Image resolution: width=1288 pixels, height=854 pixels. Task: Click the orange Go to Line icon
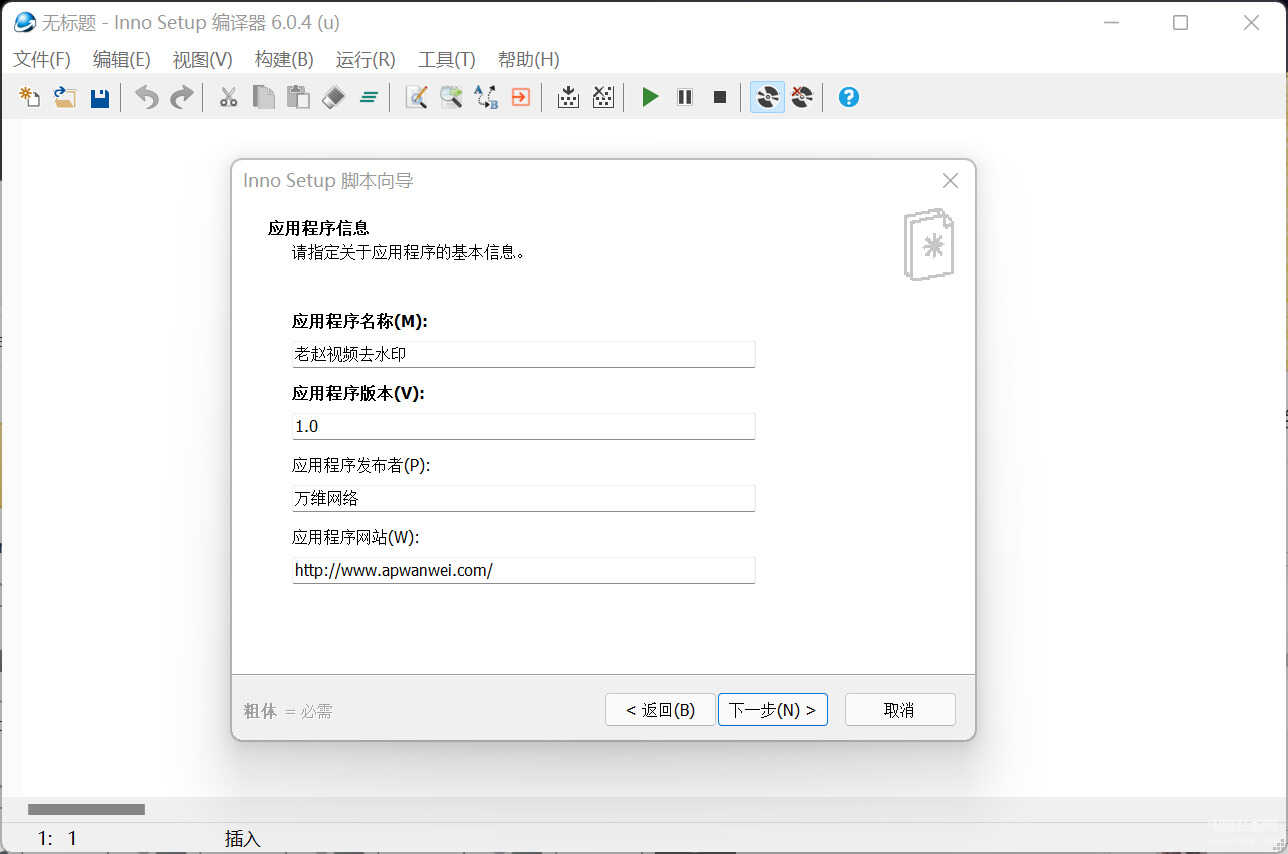pos(520,97)
